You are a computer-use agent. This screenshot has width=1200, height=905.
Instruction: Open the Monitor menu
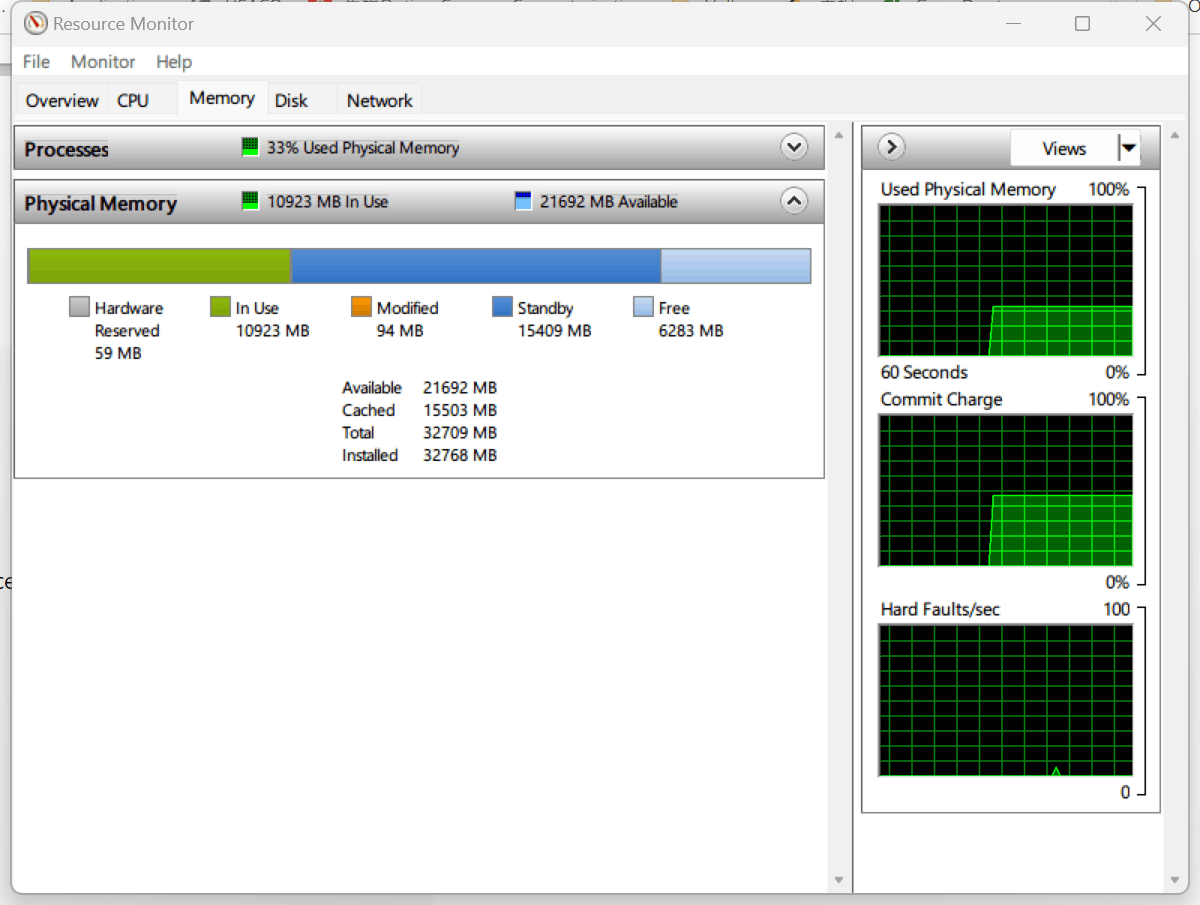pos(102,62)
